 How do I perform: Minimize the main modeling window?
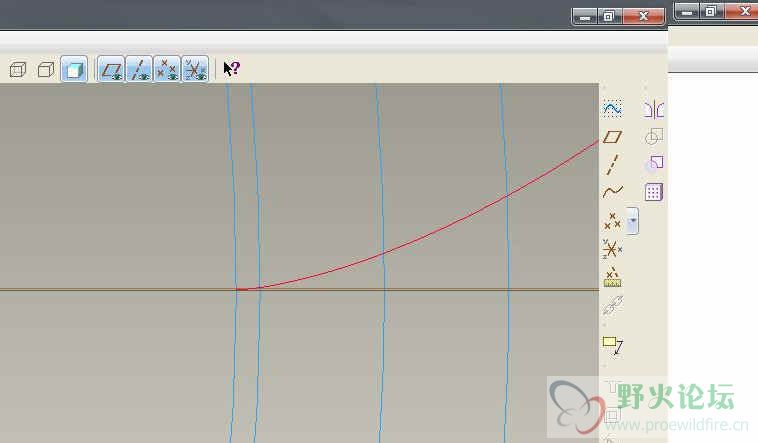[585, 17]
